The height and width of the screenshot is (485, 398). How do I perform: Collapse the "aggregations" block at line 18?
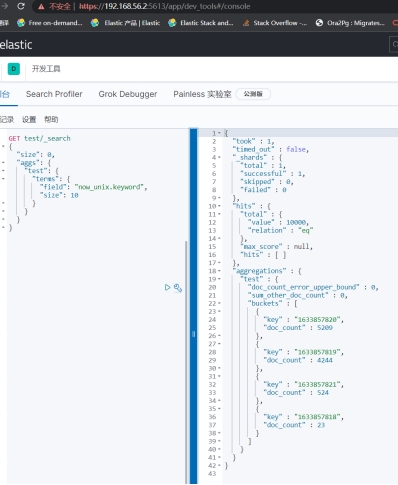point(219,271)
